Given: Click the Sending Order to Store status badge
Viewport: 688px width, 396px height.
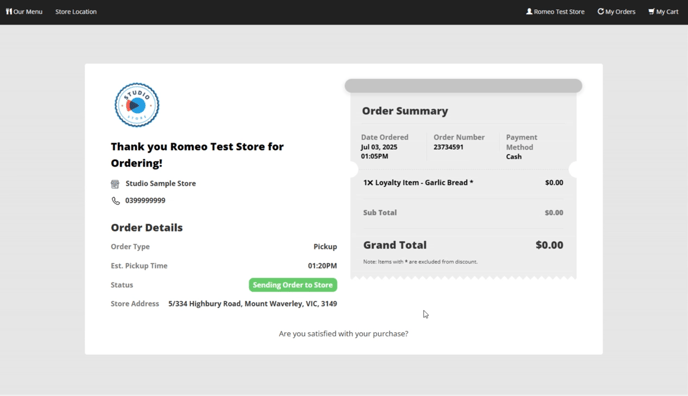Looking at the screenshot, I should coord(293,285).
